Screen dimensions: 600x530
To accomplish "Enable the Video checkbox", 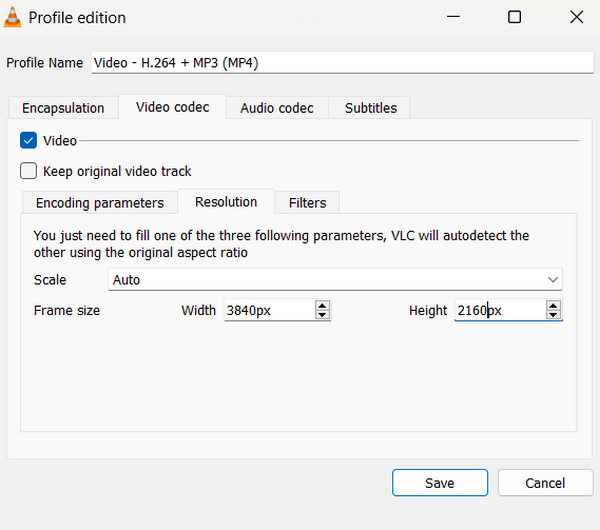I will [28, 140].
